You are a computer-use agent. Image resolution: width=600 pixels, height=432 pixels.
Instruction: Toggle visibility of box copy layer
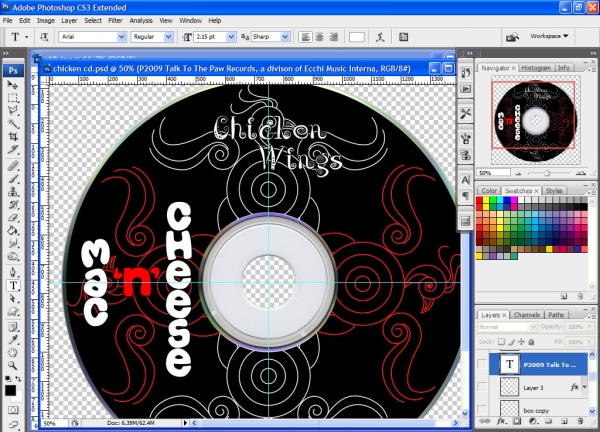(x=482, y=409)
